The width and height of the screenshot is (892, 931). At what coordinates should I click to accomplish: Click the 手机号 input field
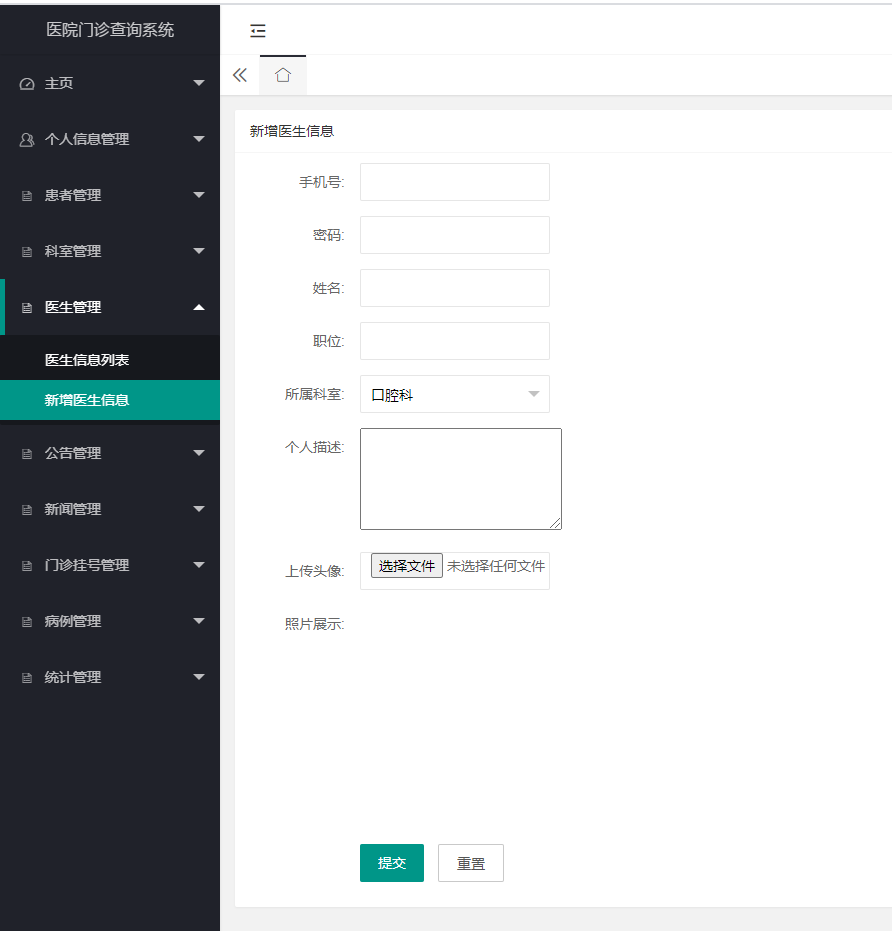(x=455, y=182)
